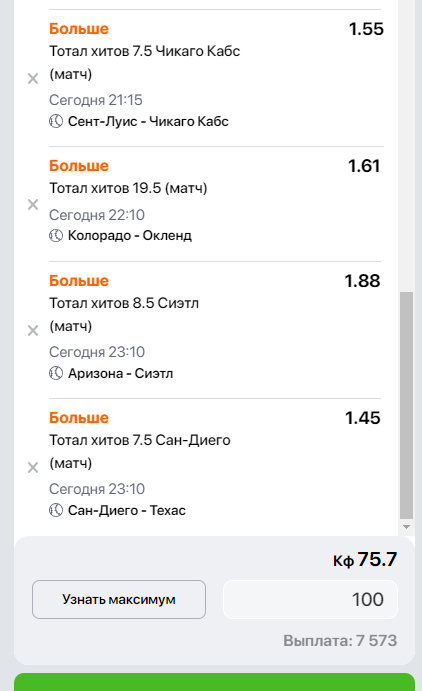This screenshot has width=422, height=691.
Task: Open the Колорадо - Окленд match link
Action: [x=130, y=236]
